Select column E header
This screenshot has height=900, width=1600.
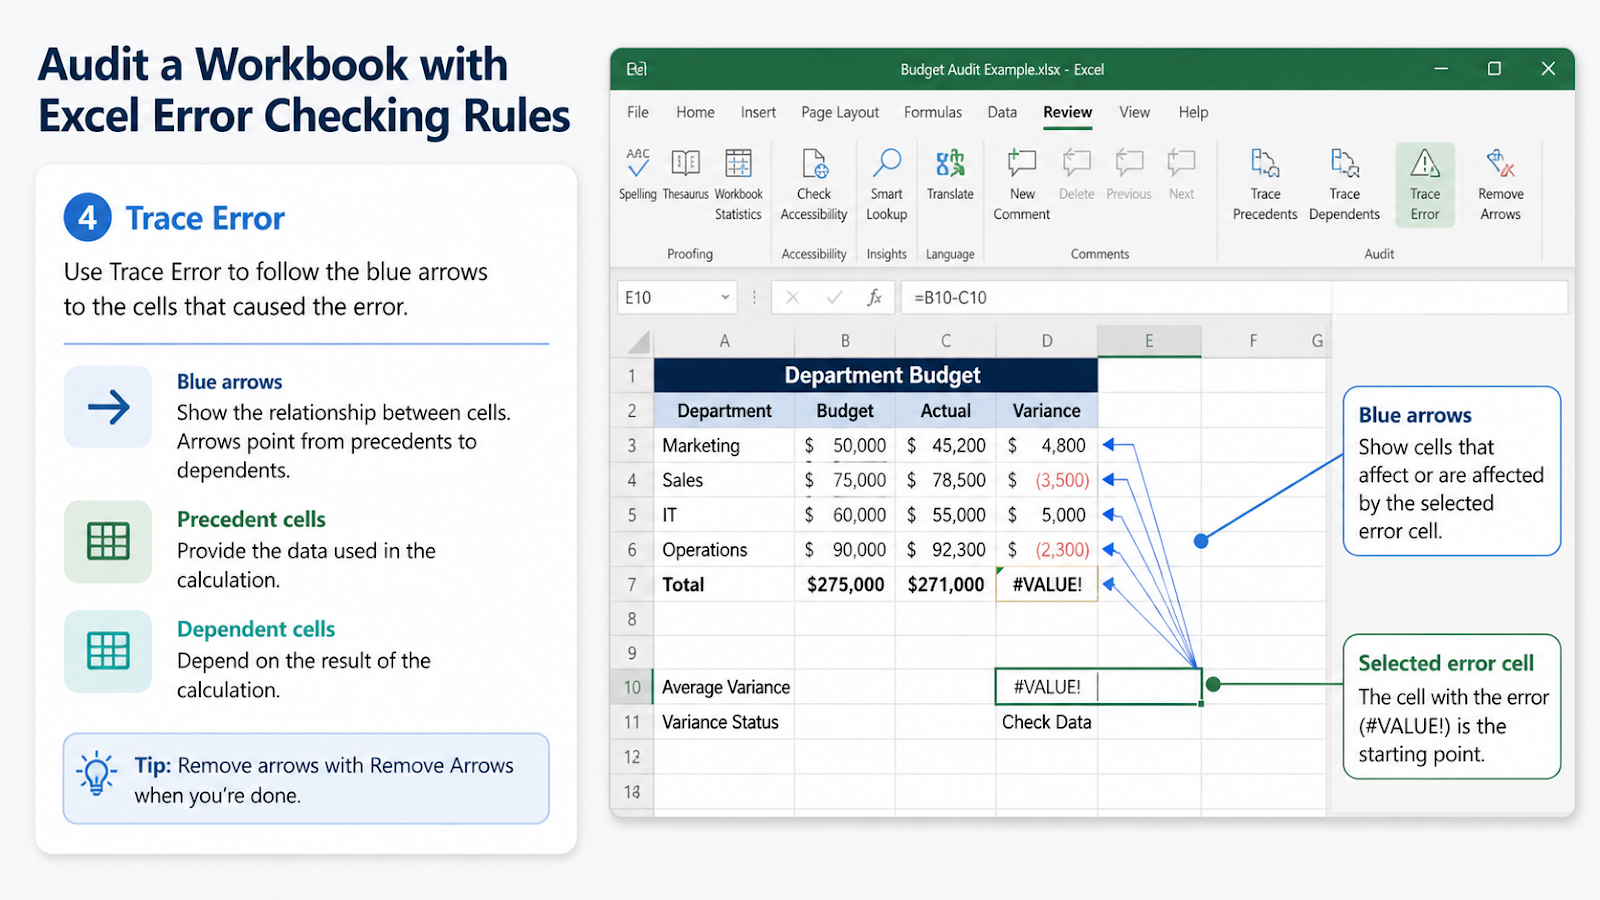[1149, 341]
